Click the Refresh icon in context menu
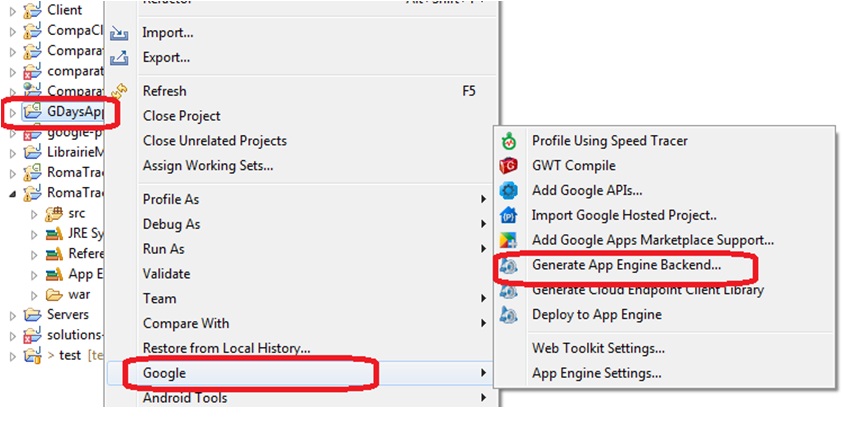The height and width of the screenshot is (430, 843). click(x=120, y=91)
